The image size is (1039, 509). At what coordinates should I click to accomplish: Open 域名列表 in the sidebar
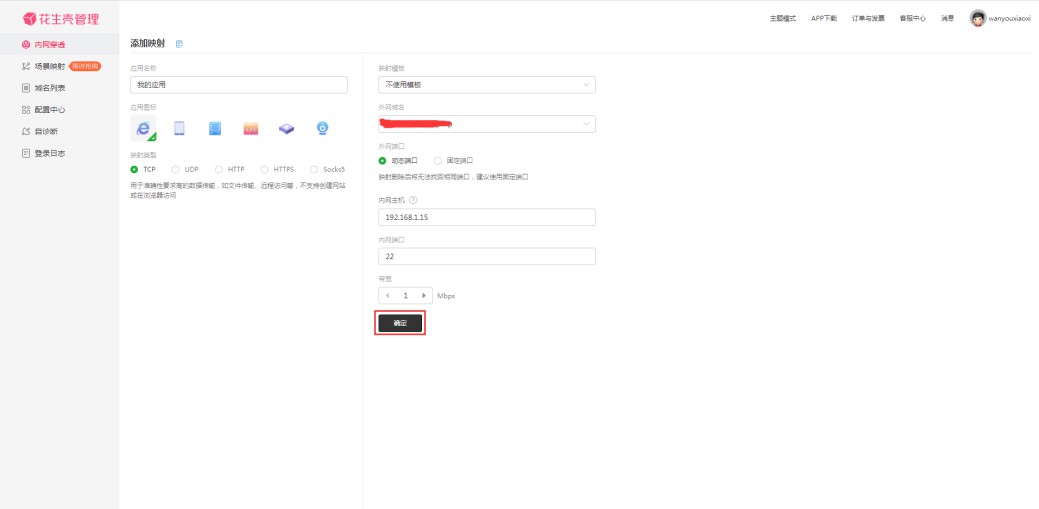[49, 88]
